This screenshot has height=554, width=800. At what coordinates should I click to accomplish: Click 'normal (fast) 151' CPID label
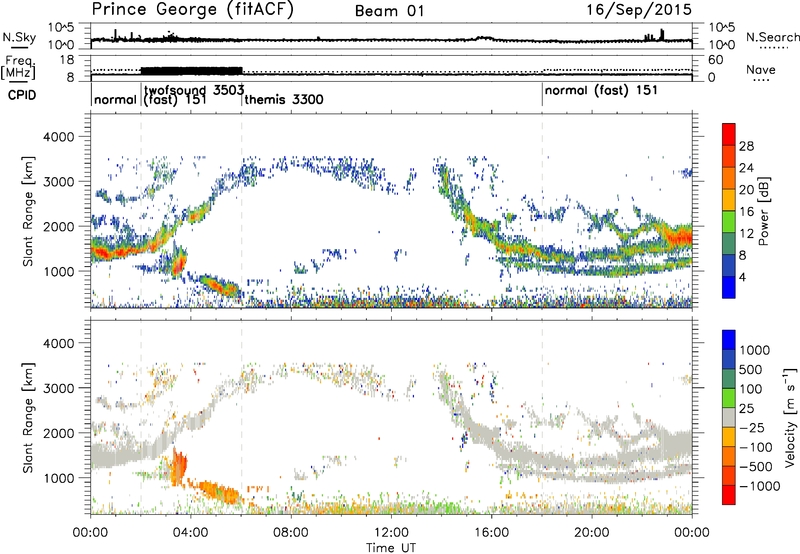[601, 91]
